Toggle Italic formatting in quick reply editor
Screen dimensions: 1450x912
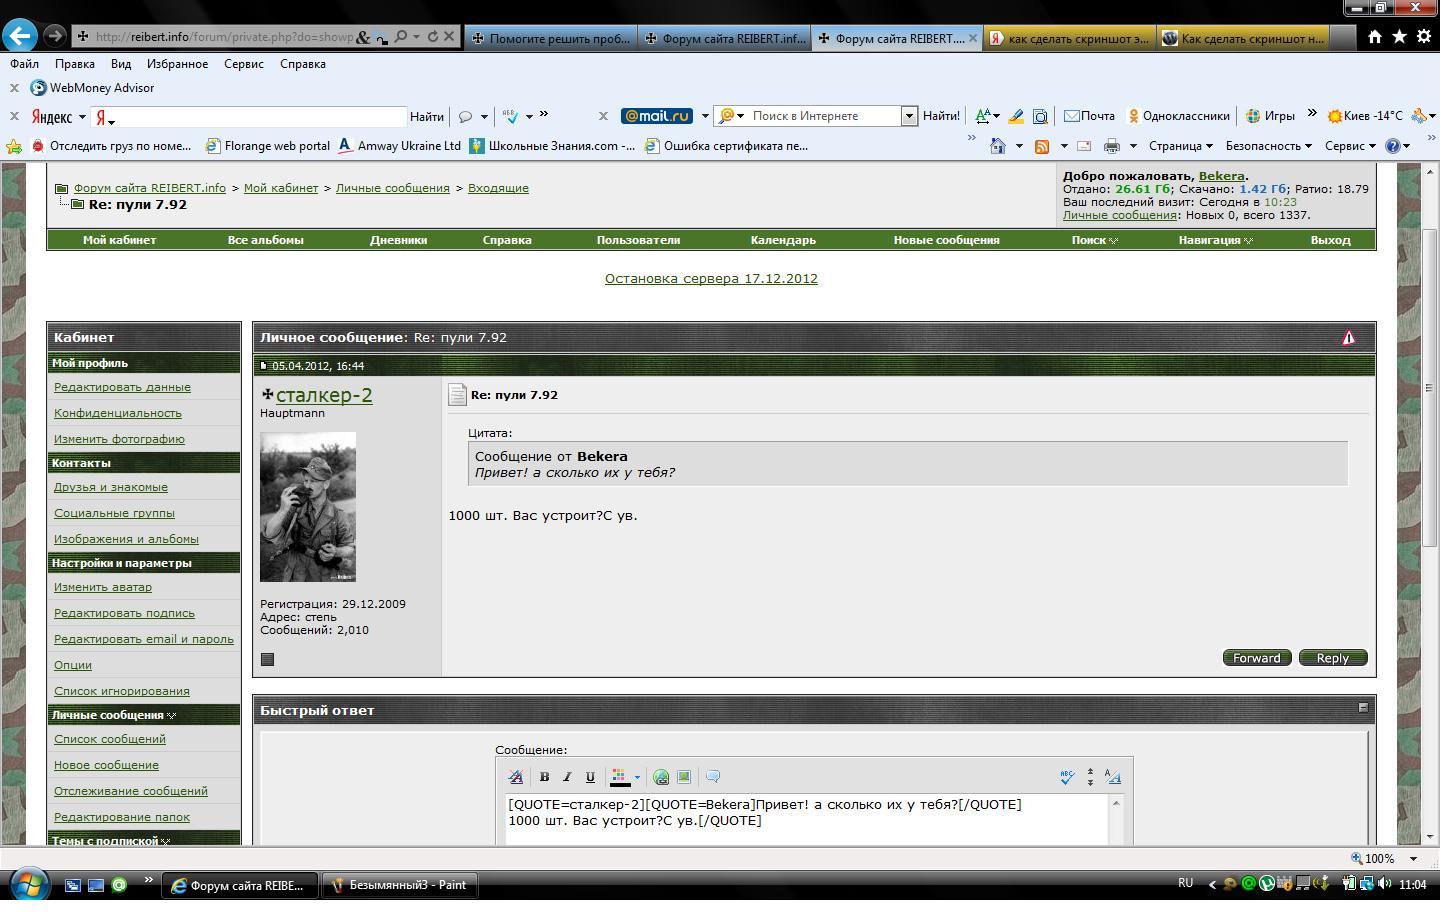coord(567,777)
